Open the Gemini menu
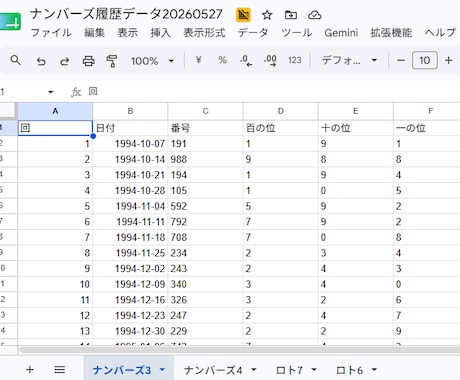Image resolution: width=460 pixels, height=380 pixels. click(341, 33)
